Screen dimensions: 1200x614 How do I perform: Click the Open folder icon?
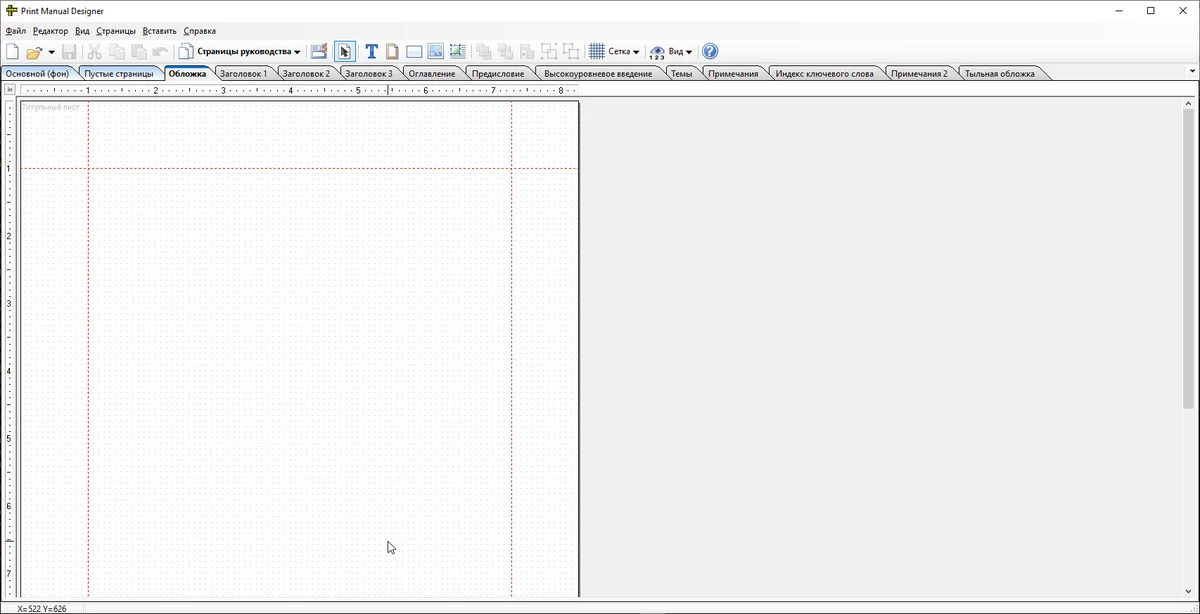[34, 51]
